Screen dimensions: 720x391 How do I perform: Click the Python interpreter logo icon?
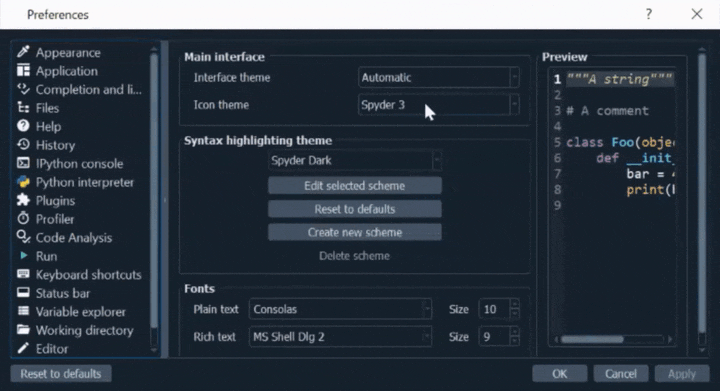pos(23,182)
